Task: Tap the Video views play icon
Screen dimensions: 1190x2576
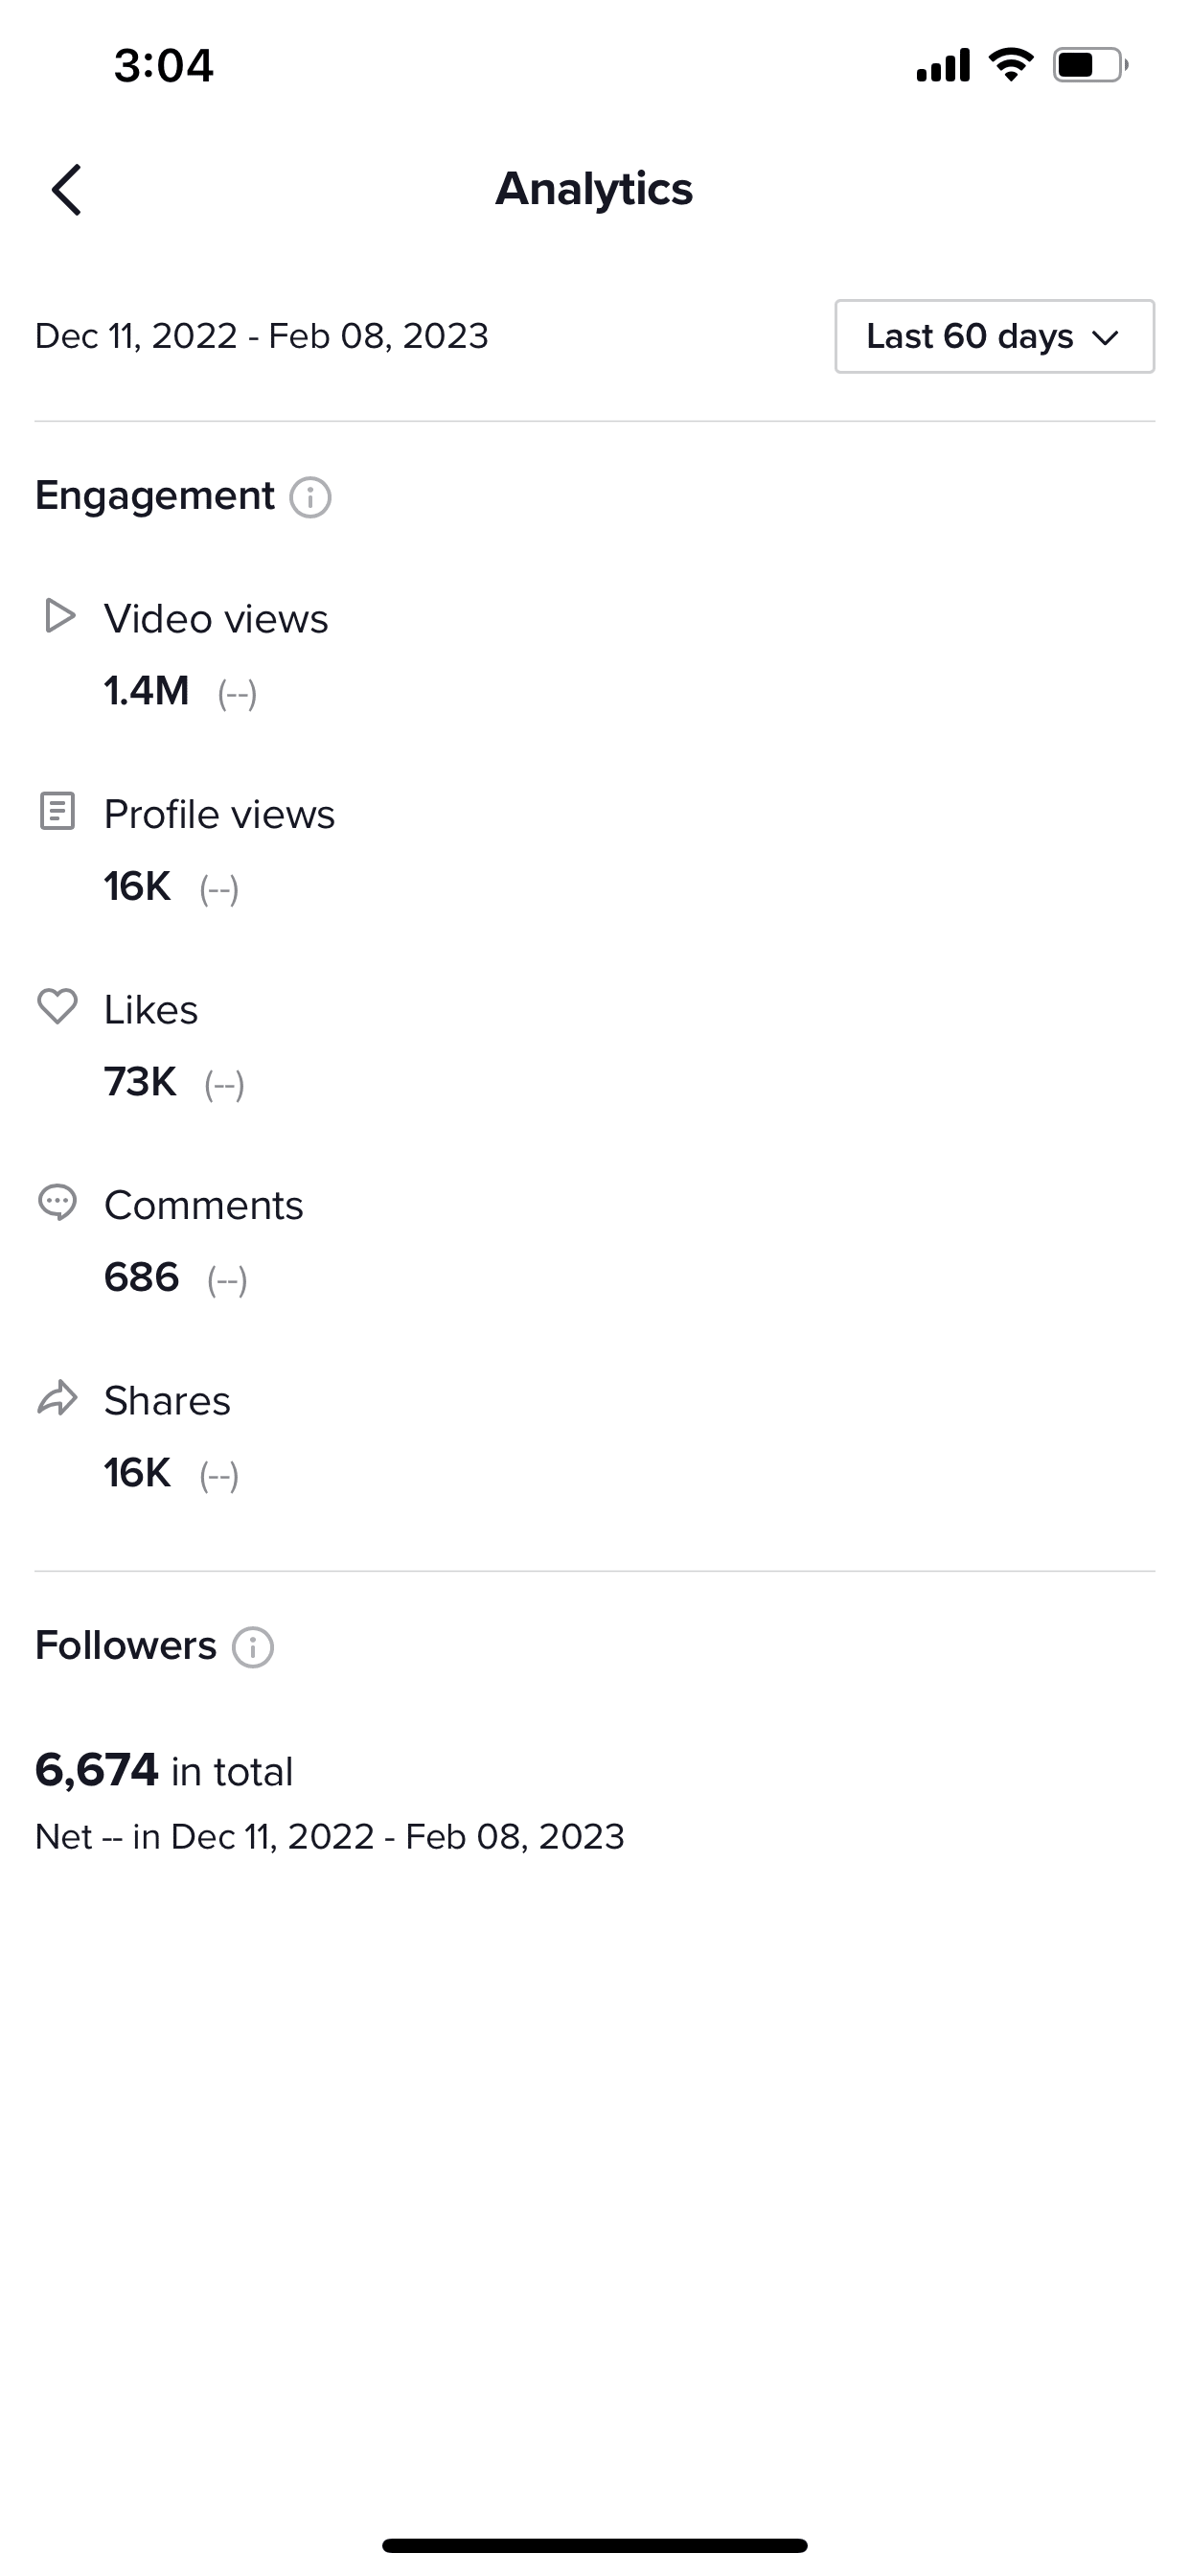Action: point(59,616)
